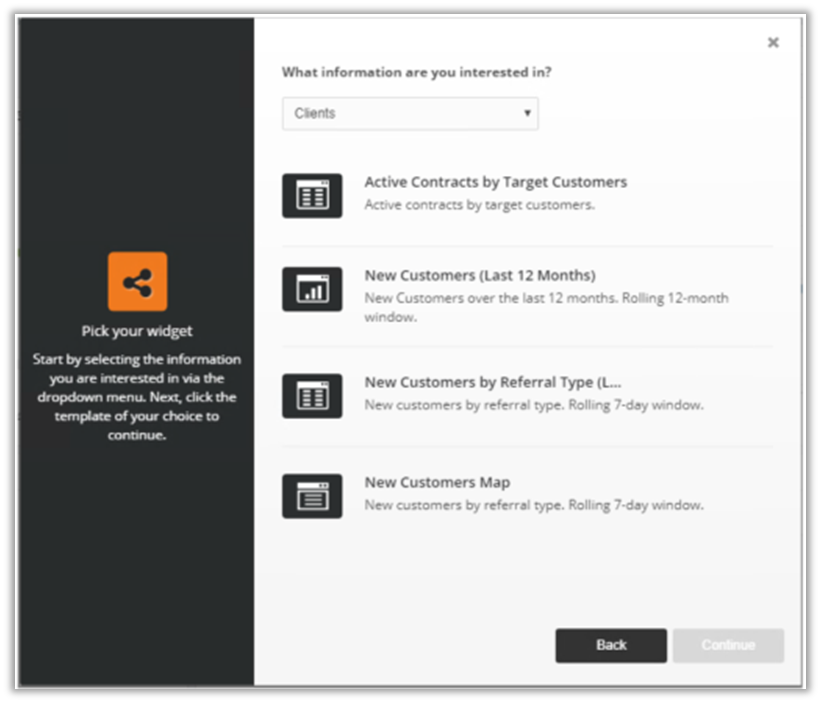Click the instruction paragraph in the dark sidebar
Viewport: 821px width, 703px height.
point(137,397)
